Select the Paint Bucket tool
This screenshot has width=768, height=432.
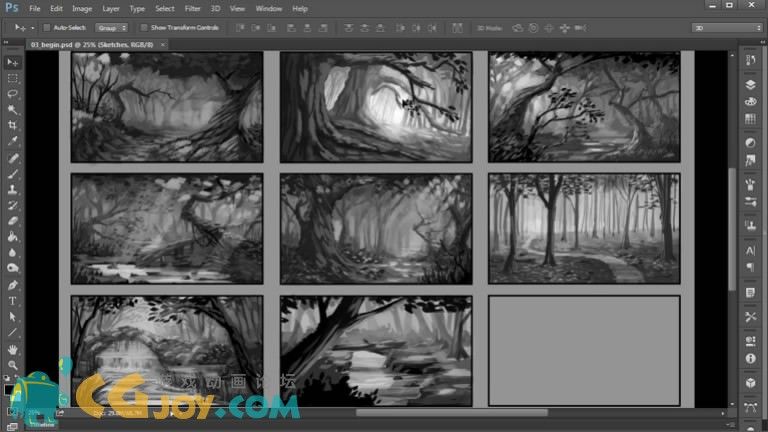tap(13, 237)
